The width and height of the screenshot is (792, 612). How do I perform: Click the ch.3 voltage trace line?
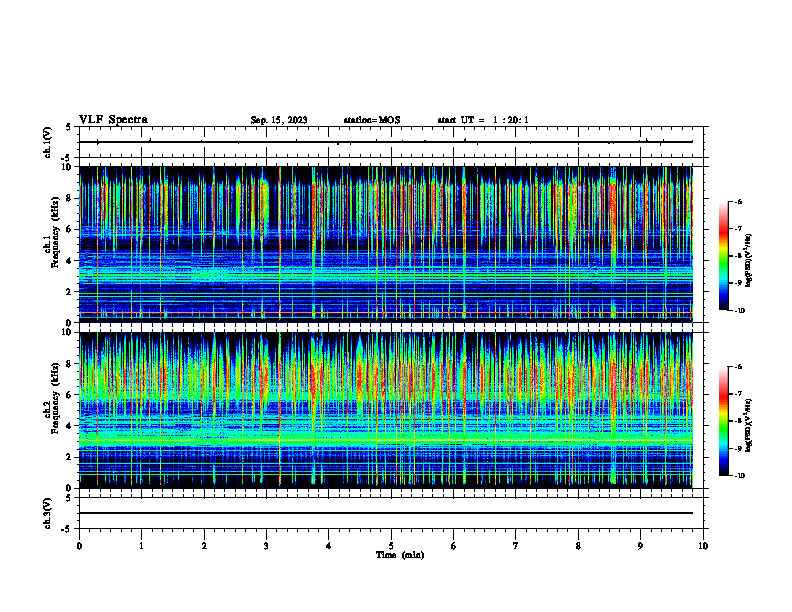pos(386,513)
